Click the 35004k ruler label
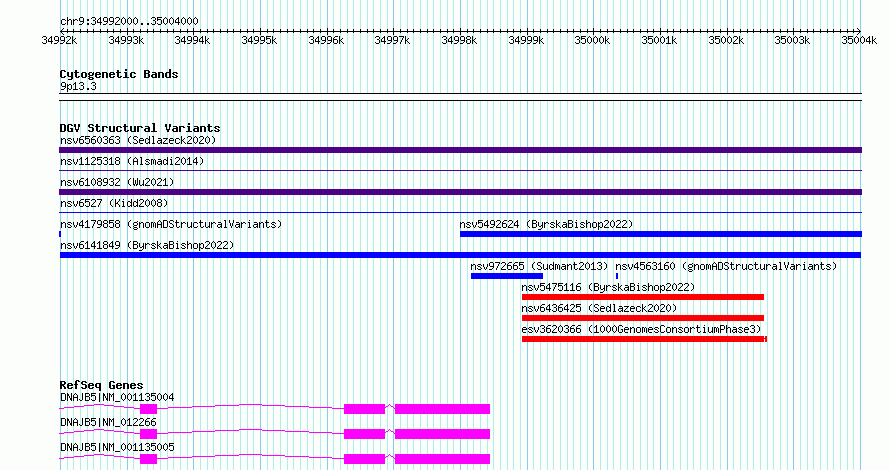The height and width of the screenshot is (470, 890). (x=859, y=40)
